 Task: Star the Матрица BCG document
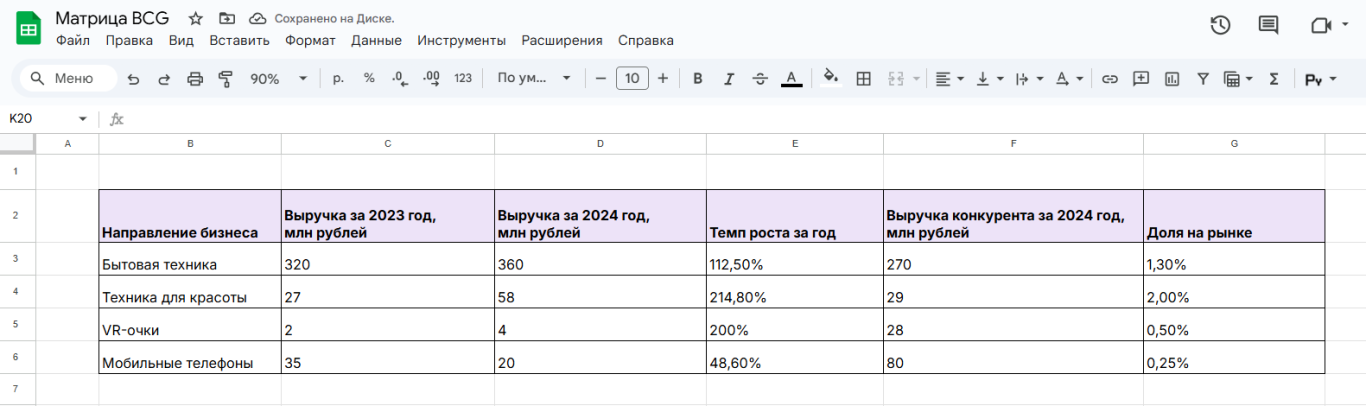coord(196,19)
